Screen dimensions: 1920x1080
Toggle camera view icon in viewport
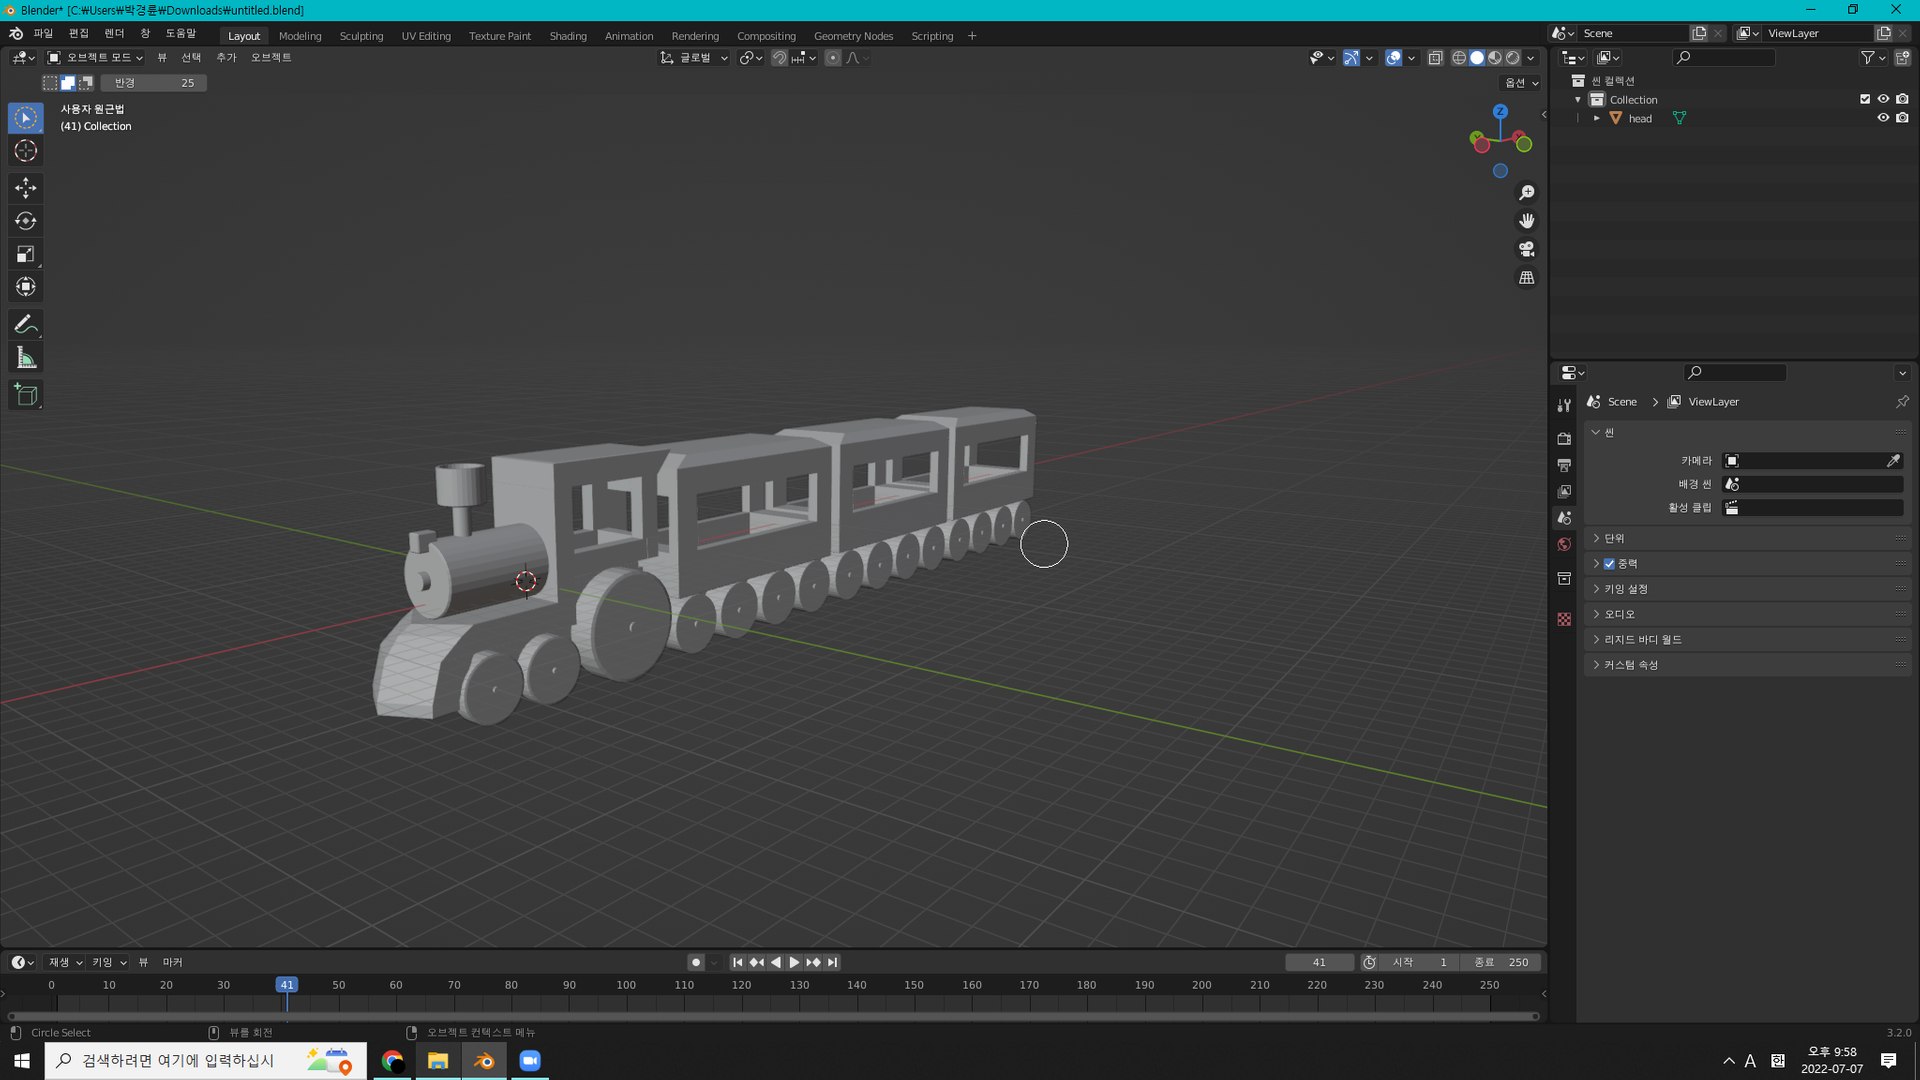coord(1527,249)
